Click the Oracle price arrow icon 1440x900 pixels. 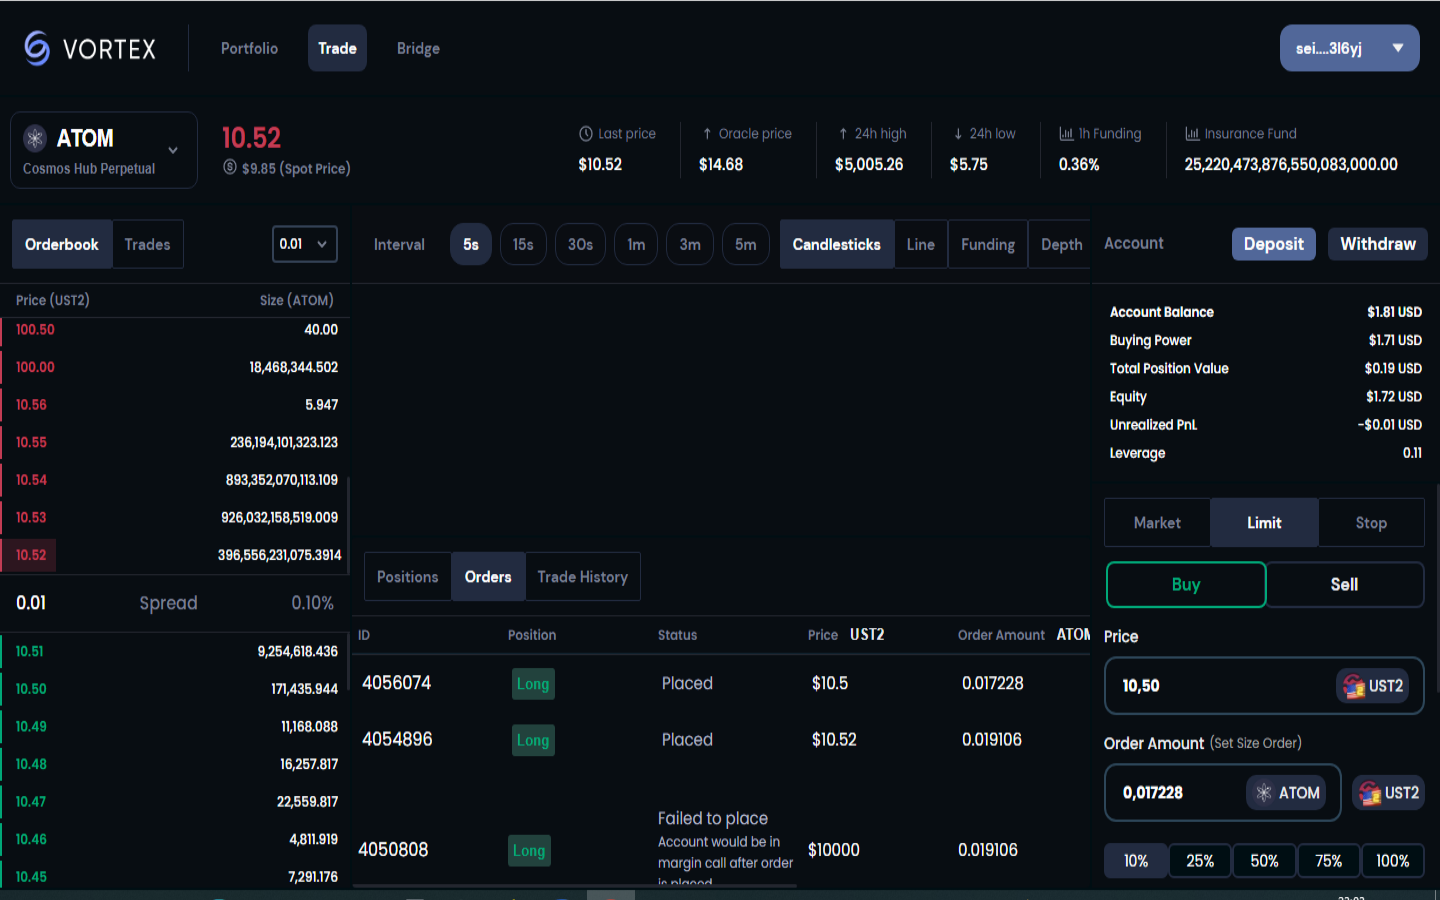pyautogui.click(x=707, y=133)
